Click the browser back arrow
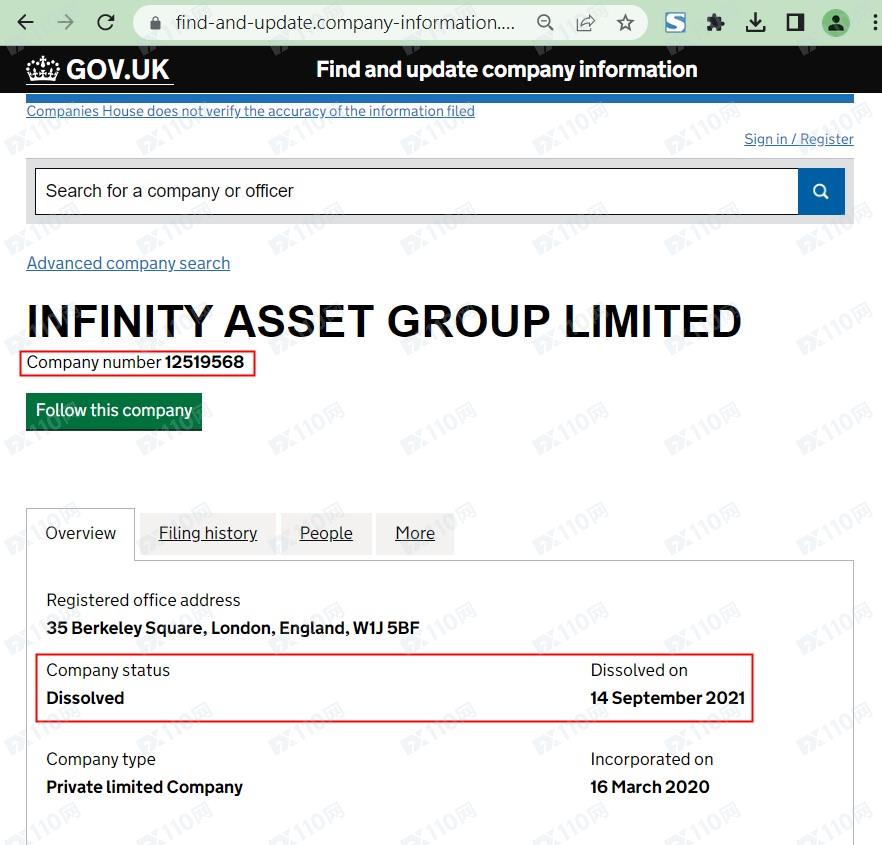The height and width of the screenshot is (845, 882). pyautogui.click(x=25, y=22)
